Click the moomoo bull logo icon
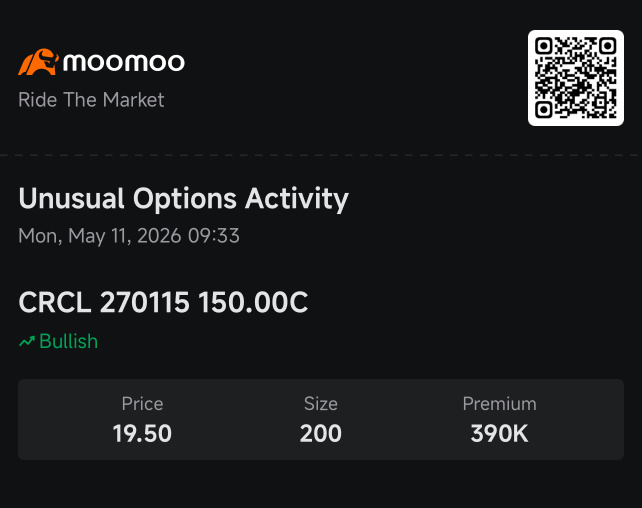 click(x=38, y=62)
